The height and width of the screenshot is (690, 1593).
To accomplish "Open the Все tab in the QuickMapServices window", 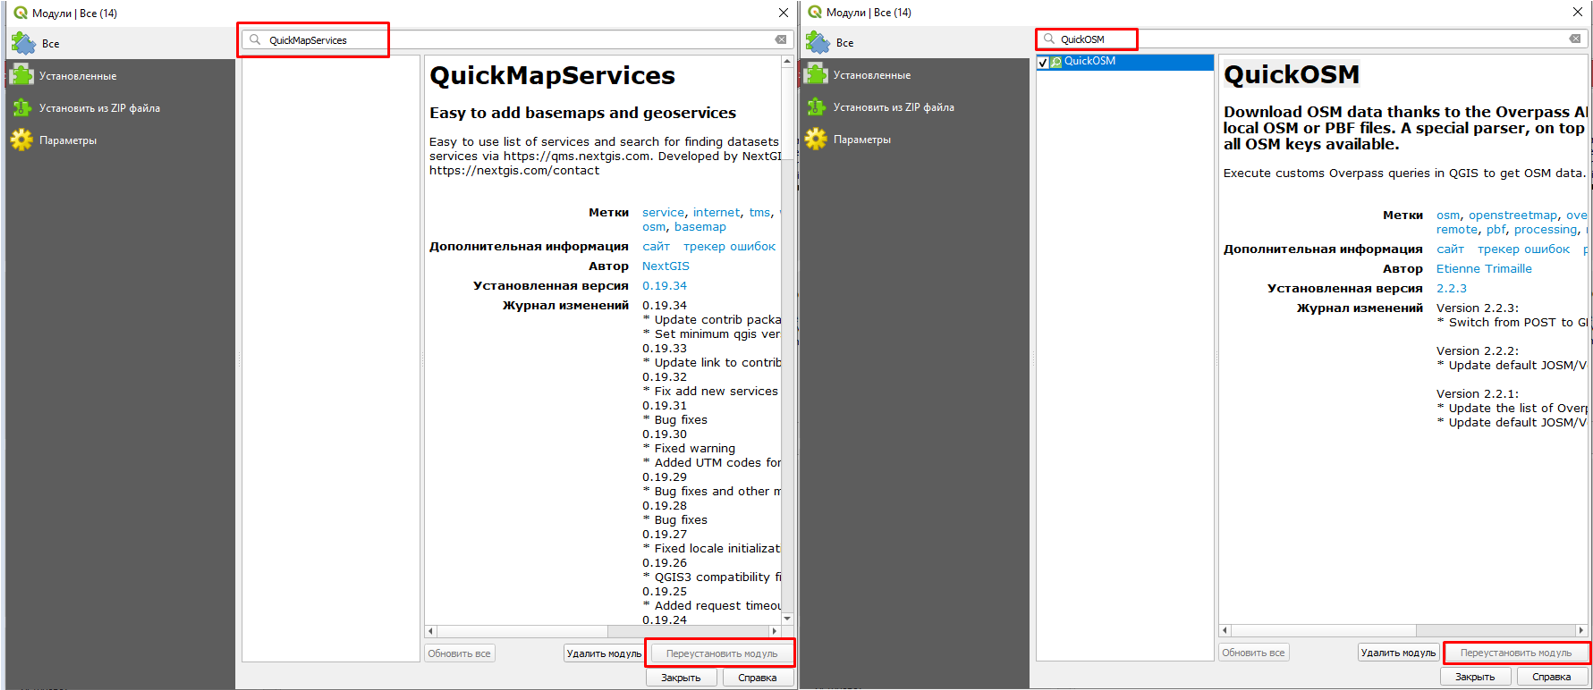I will (x=50, y=44).
